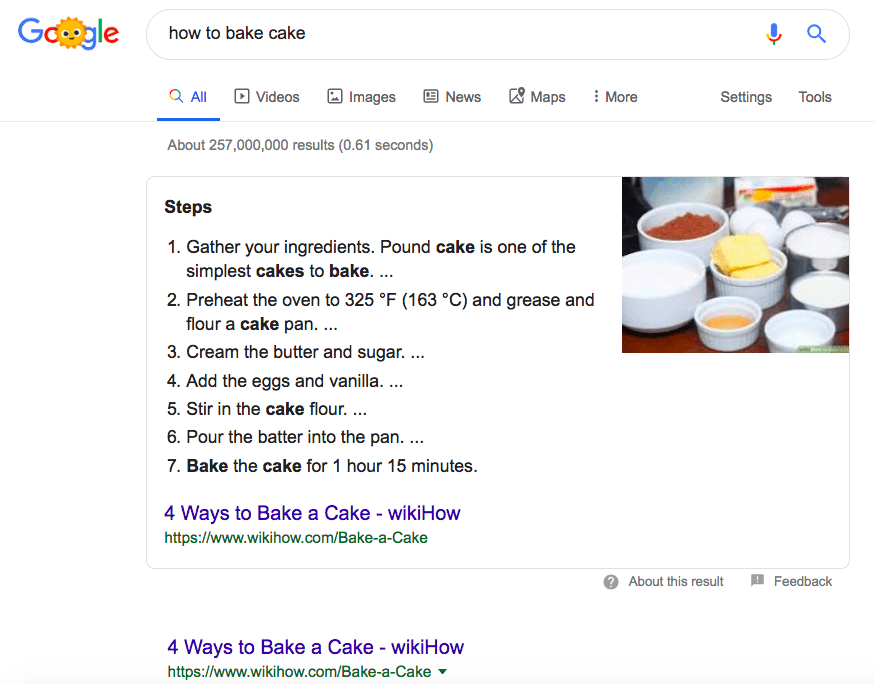Image resolution: width=874 pixels, height=684 pixels.
Task: Switch to the Videos tab
Action: click(267, 97)
